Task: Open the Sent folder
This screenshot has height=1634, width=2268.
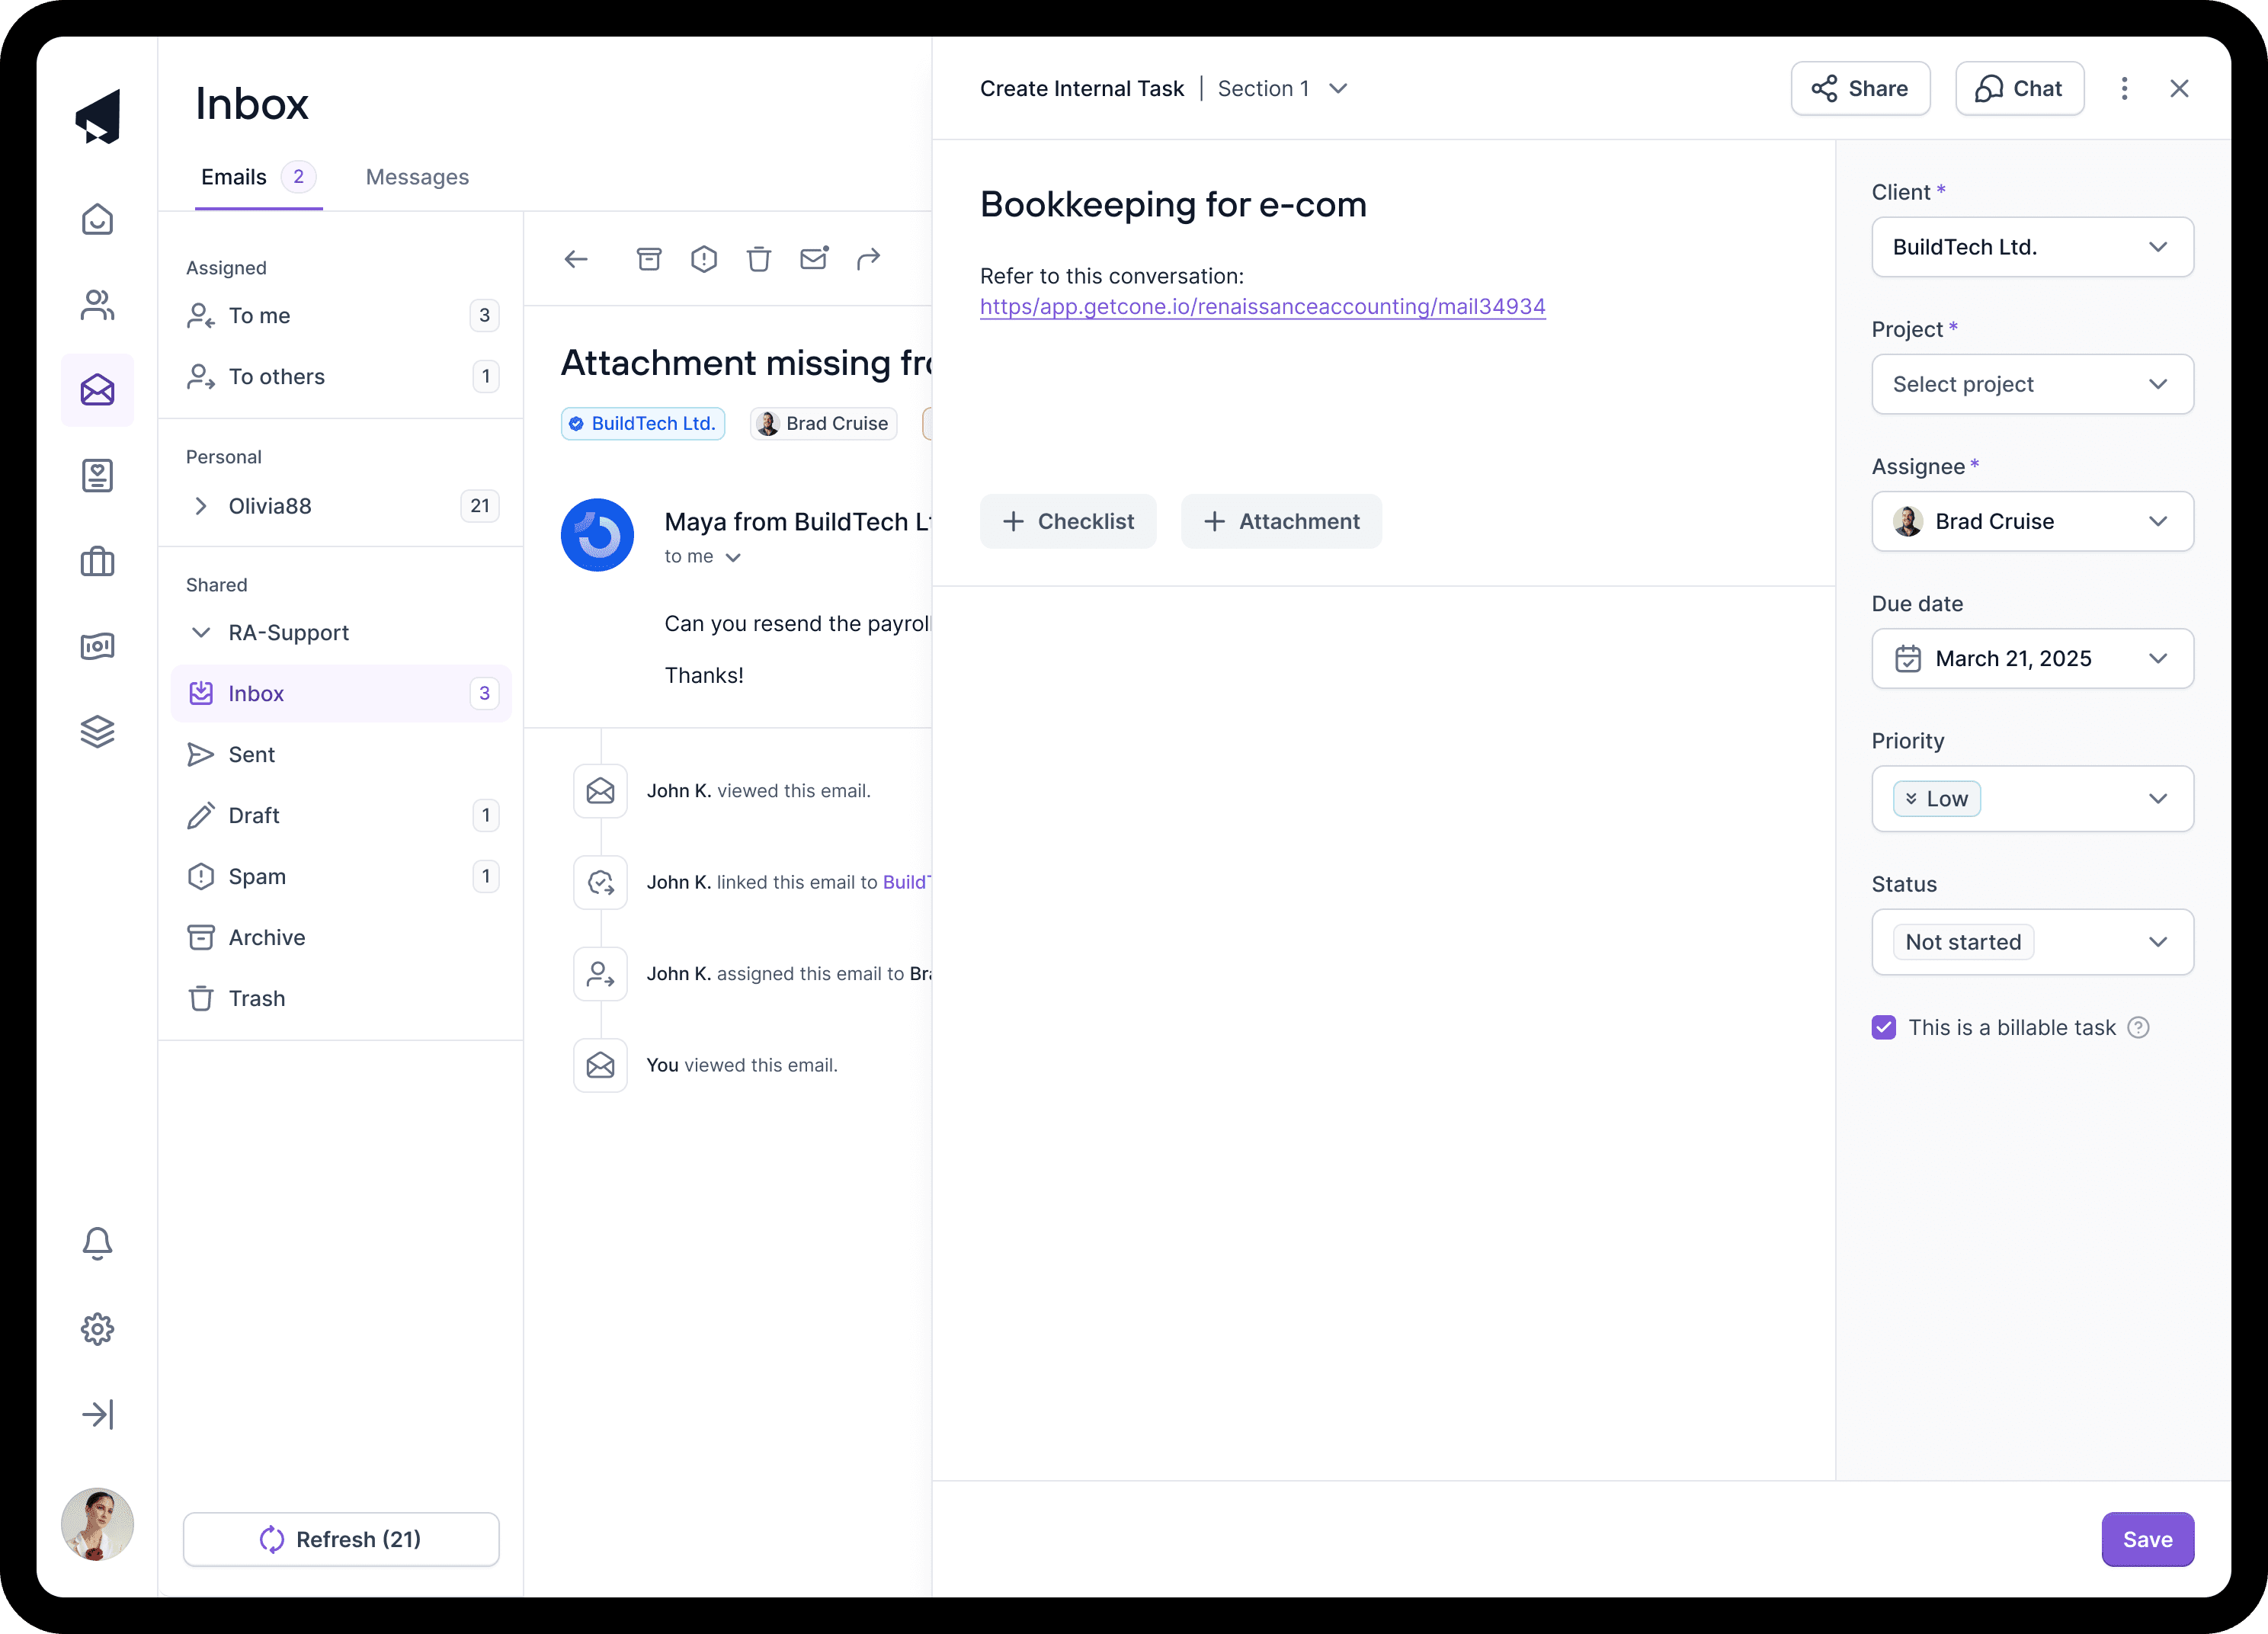Action: (251, 755)
